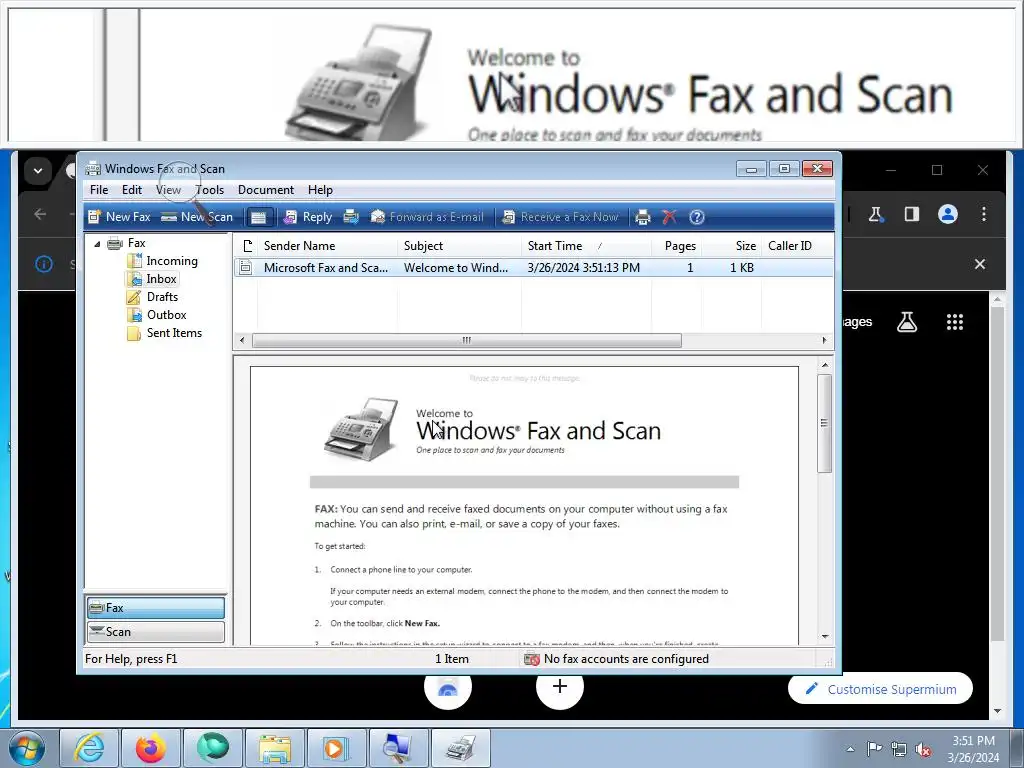This screenshot has width=1024, height=768.
Task: Open the Drafts folder
Action: point(162,296)
